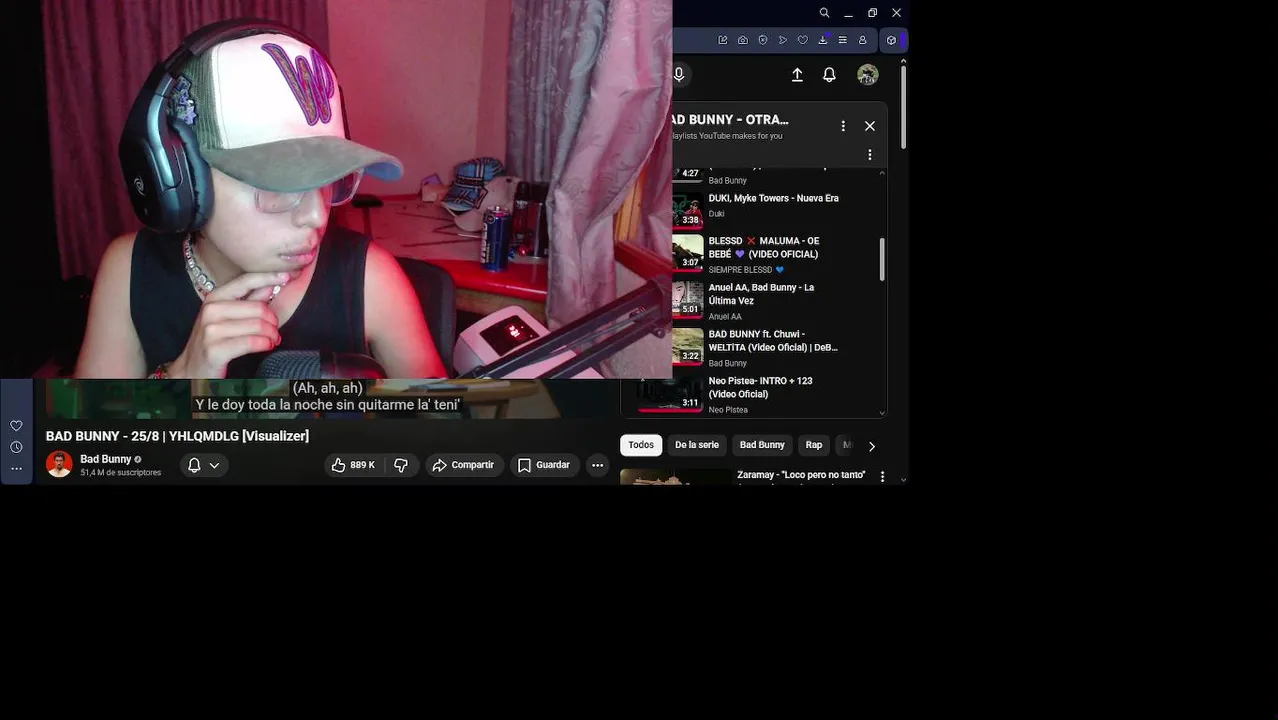
Task: Select the Rap filter chip
Action: pyautogui.click(x=814, y=445)
